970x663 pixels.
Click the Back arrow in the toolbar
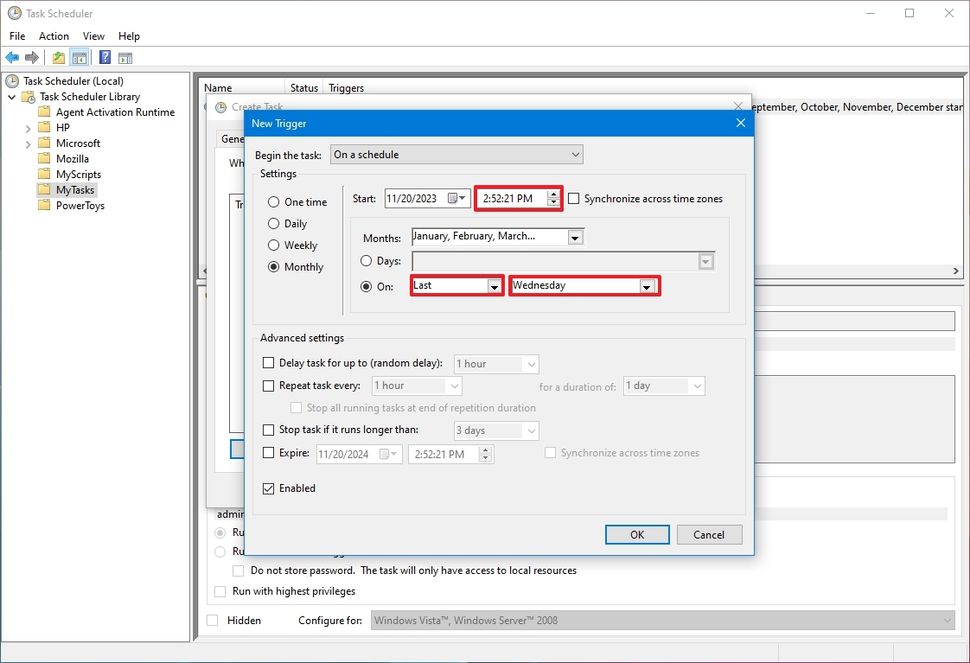(12, 57)
